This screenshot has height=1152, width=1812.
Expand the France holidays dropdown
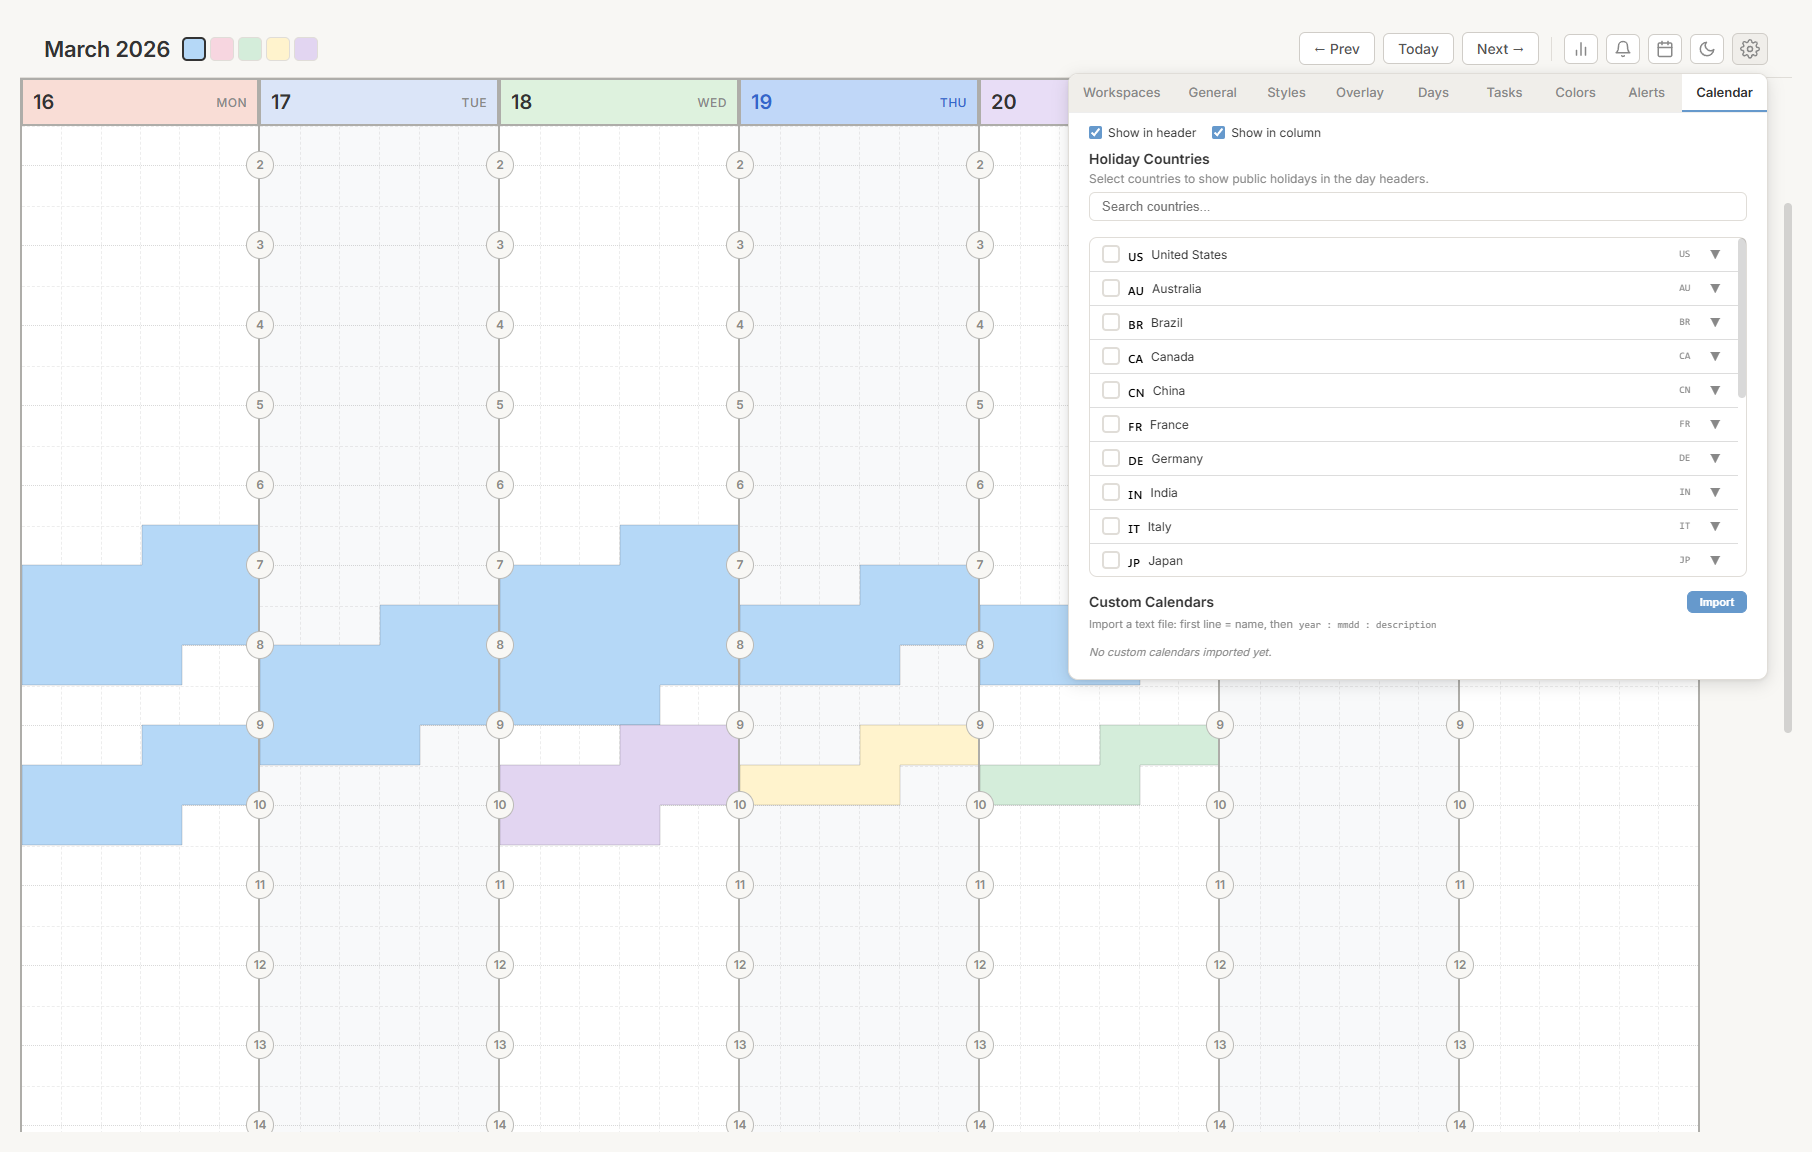[x=1715, y=424]
